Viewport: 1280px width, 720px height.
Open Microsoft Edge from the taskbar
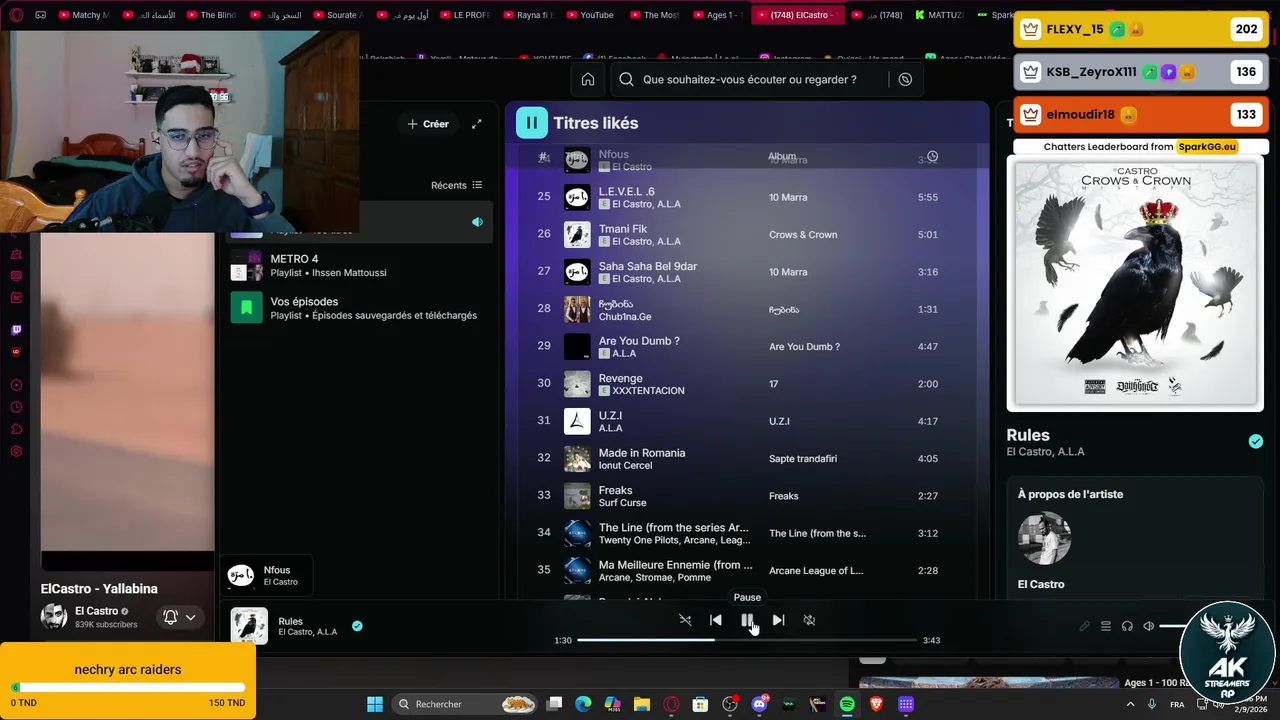(583, 704)
